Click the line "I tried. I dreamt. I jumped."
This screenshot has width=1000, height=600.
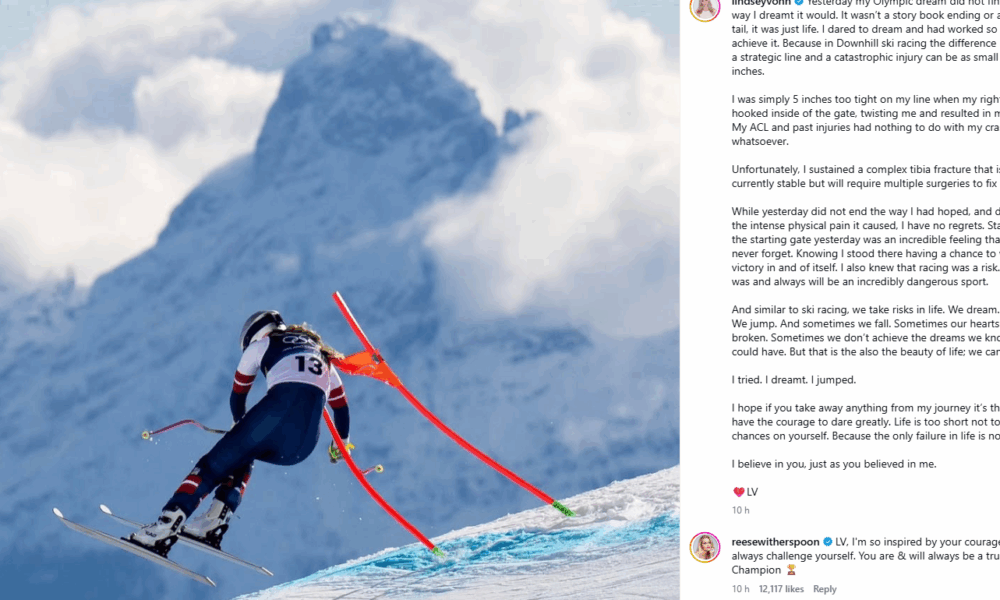pos(794,380)
